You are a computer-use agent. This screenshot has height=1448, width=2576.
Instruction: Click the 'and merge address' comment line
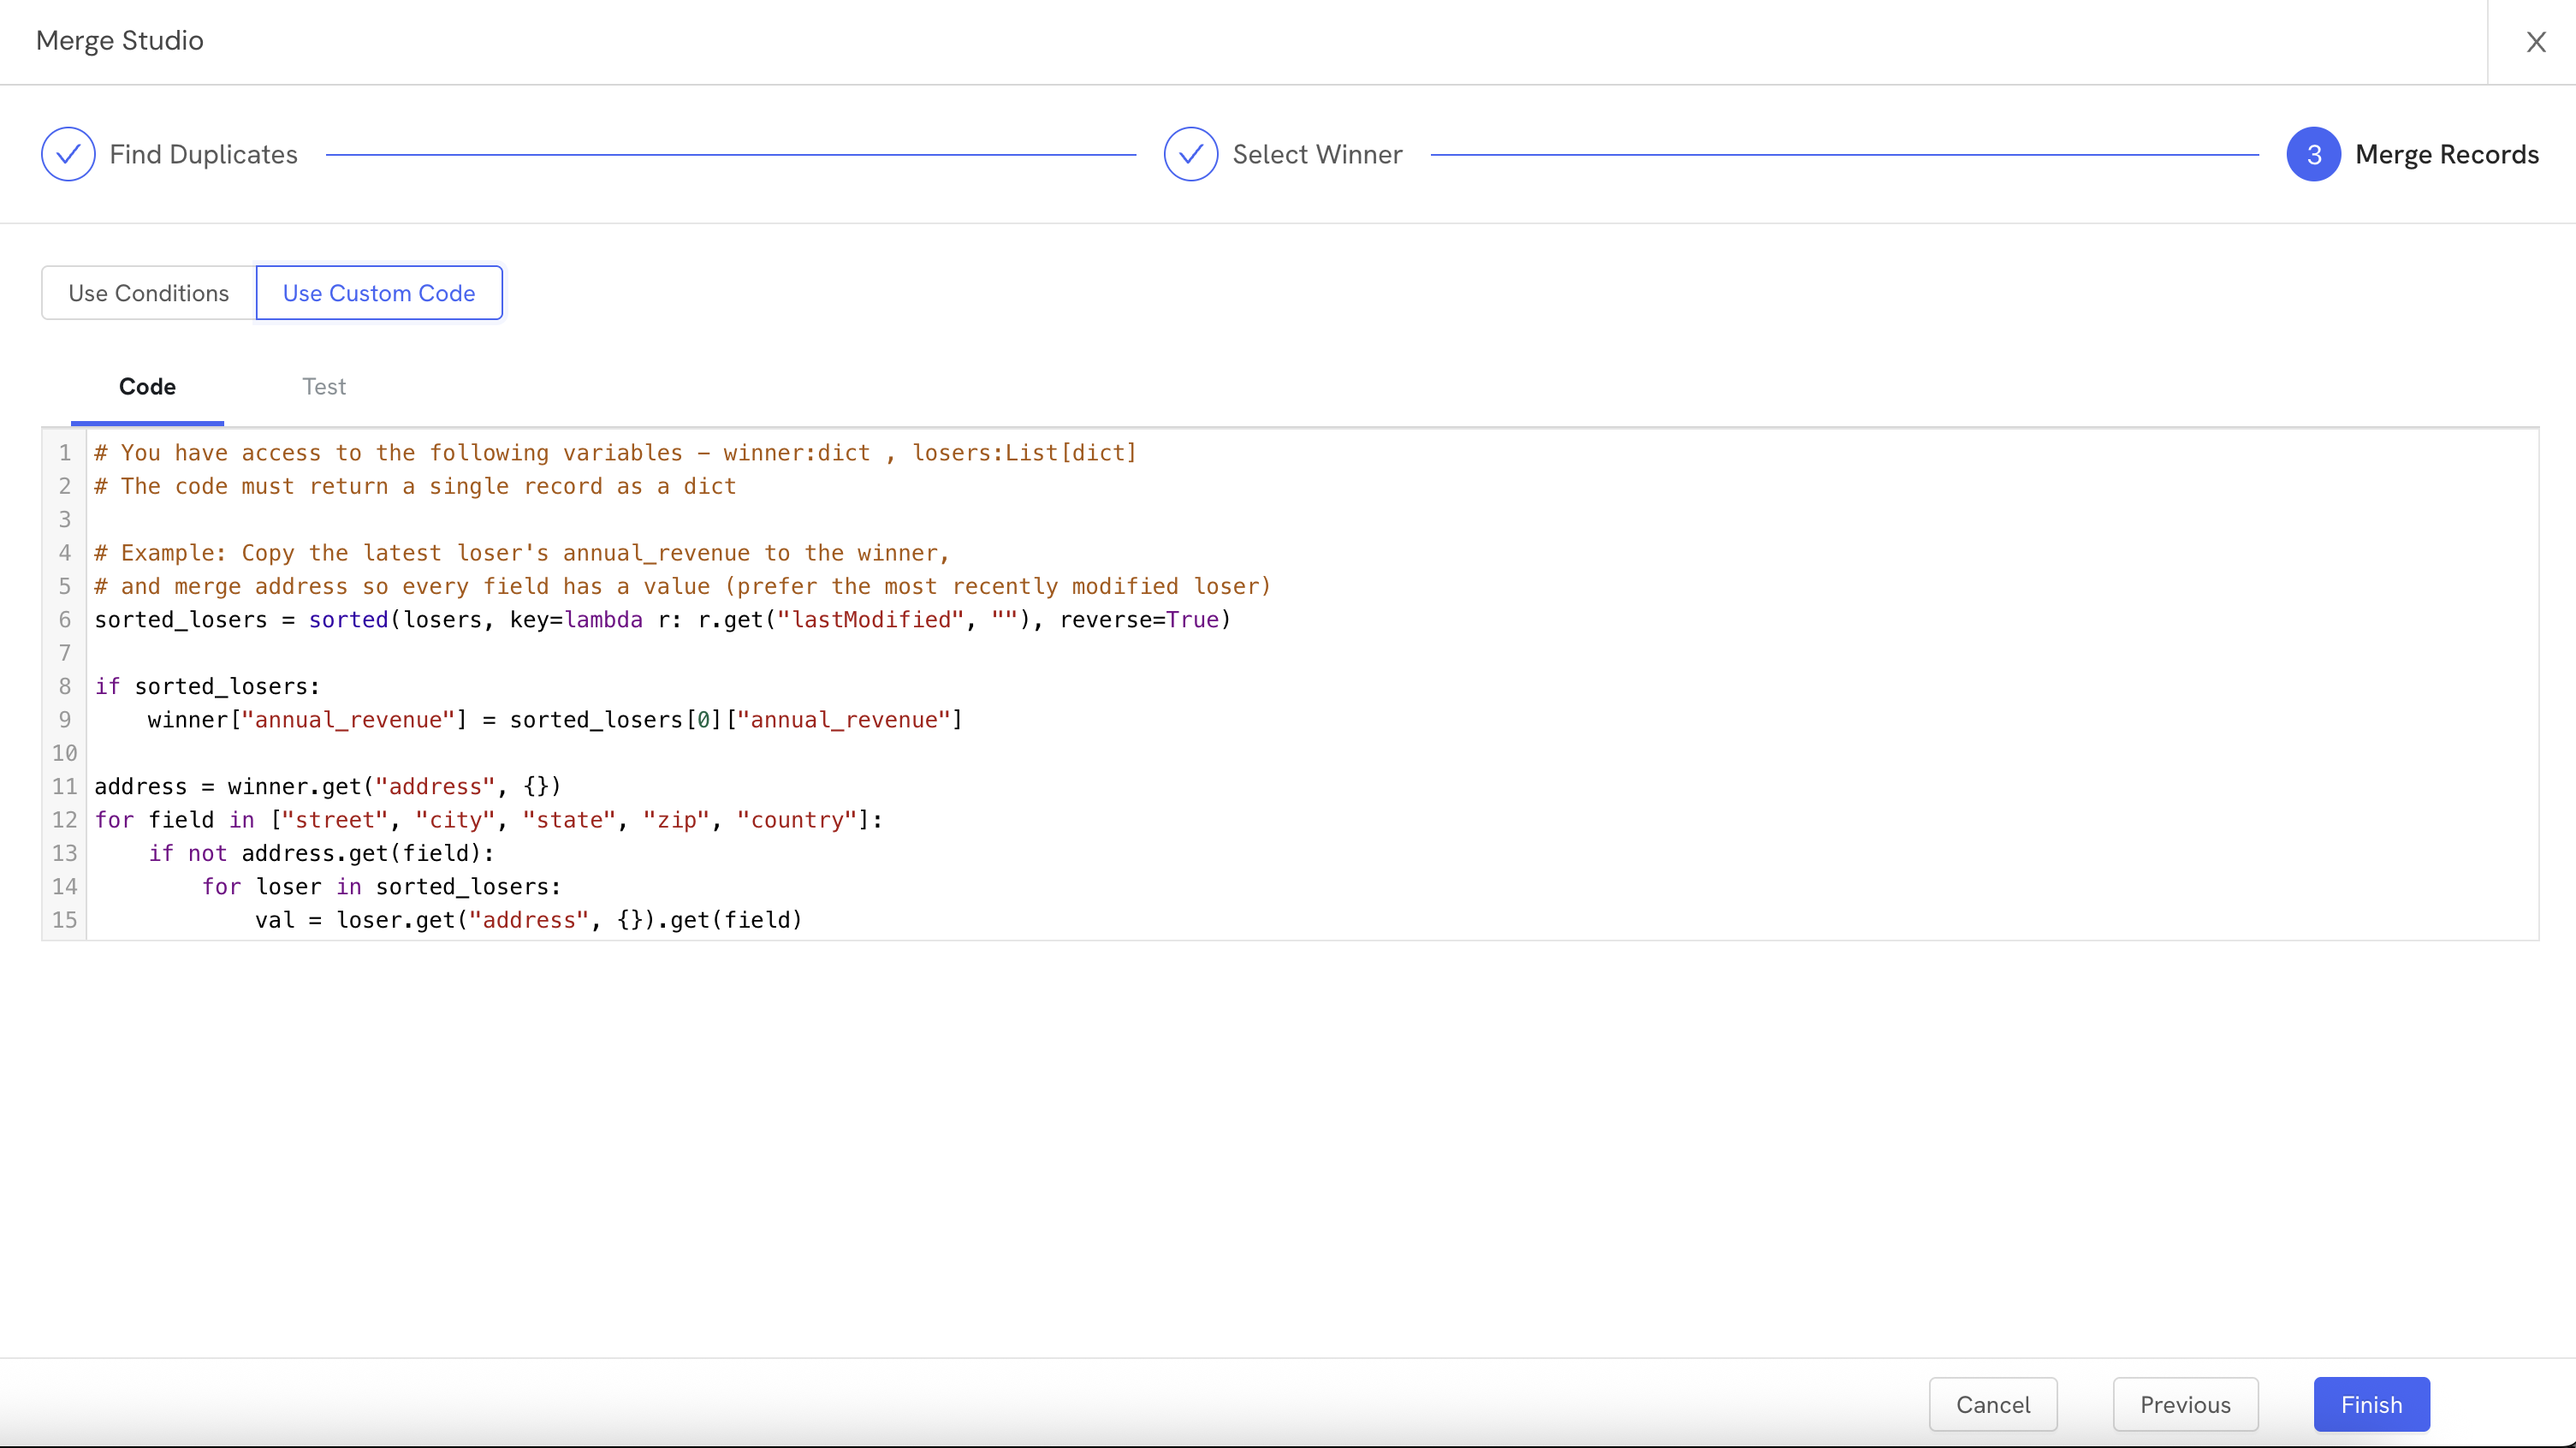682,586
